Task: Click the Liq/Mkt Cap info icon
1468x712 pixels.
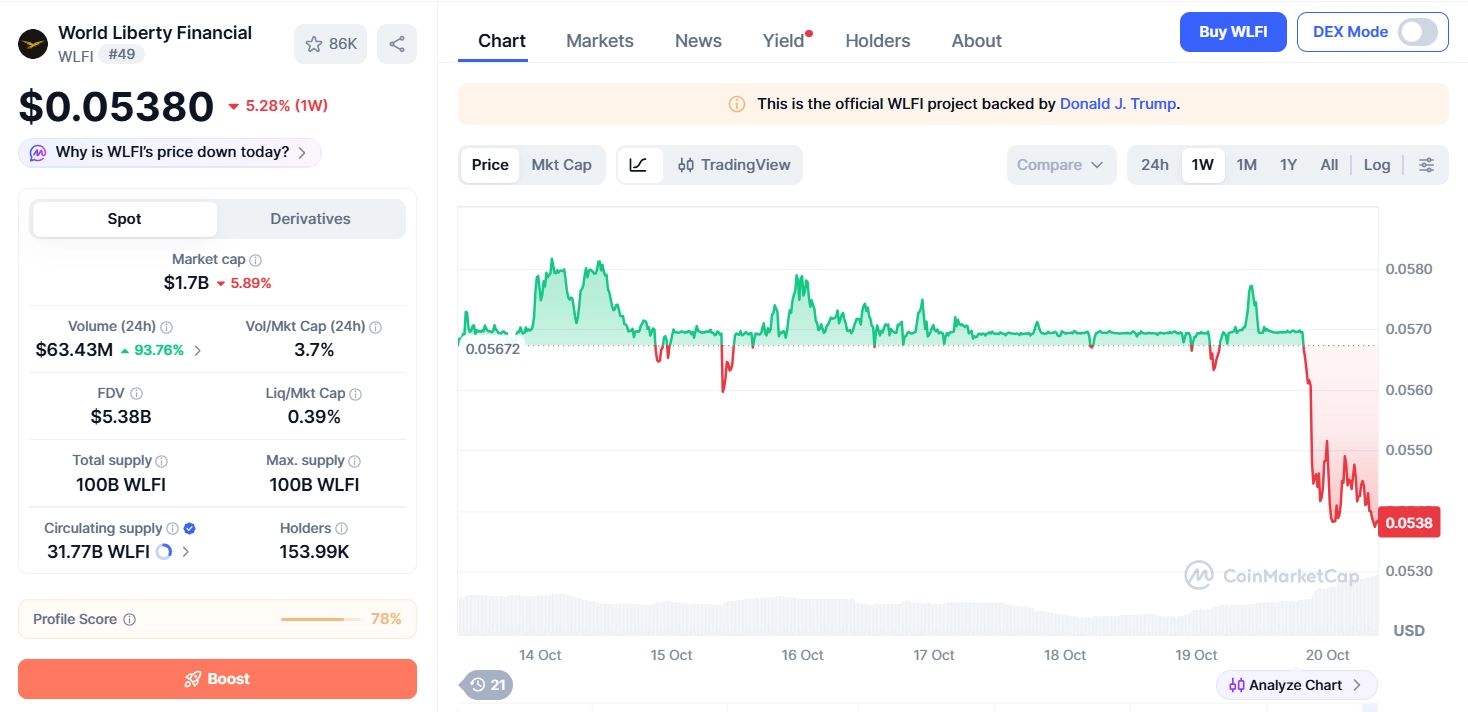Action: [x=355, y=394]
